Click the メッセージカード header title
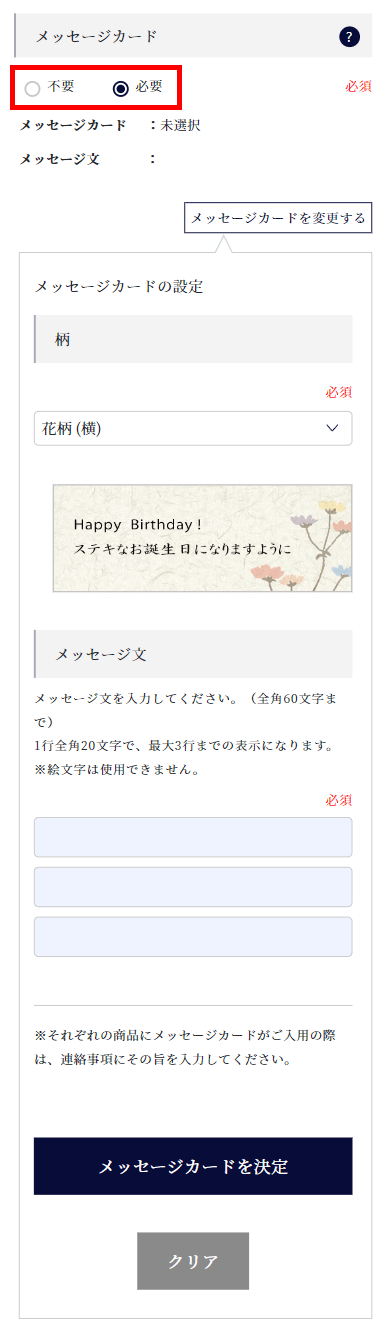This screenshot has height=1335, width=389. tap(97, 37)
